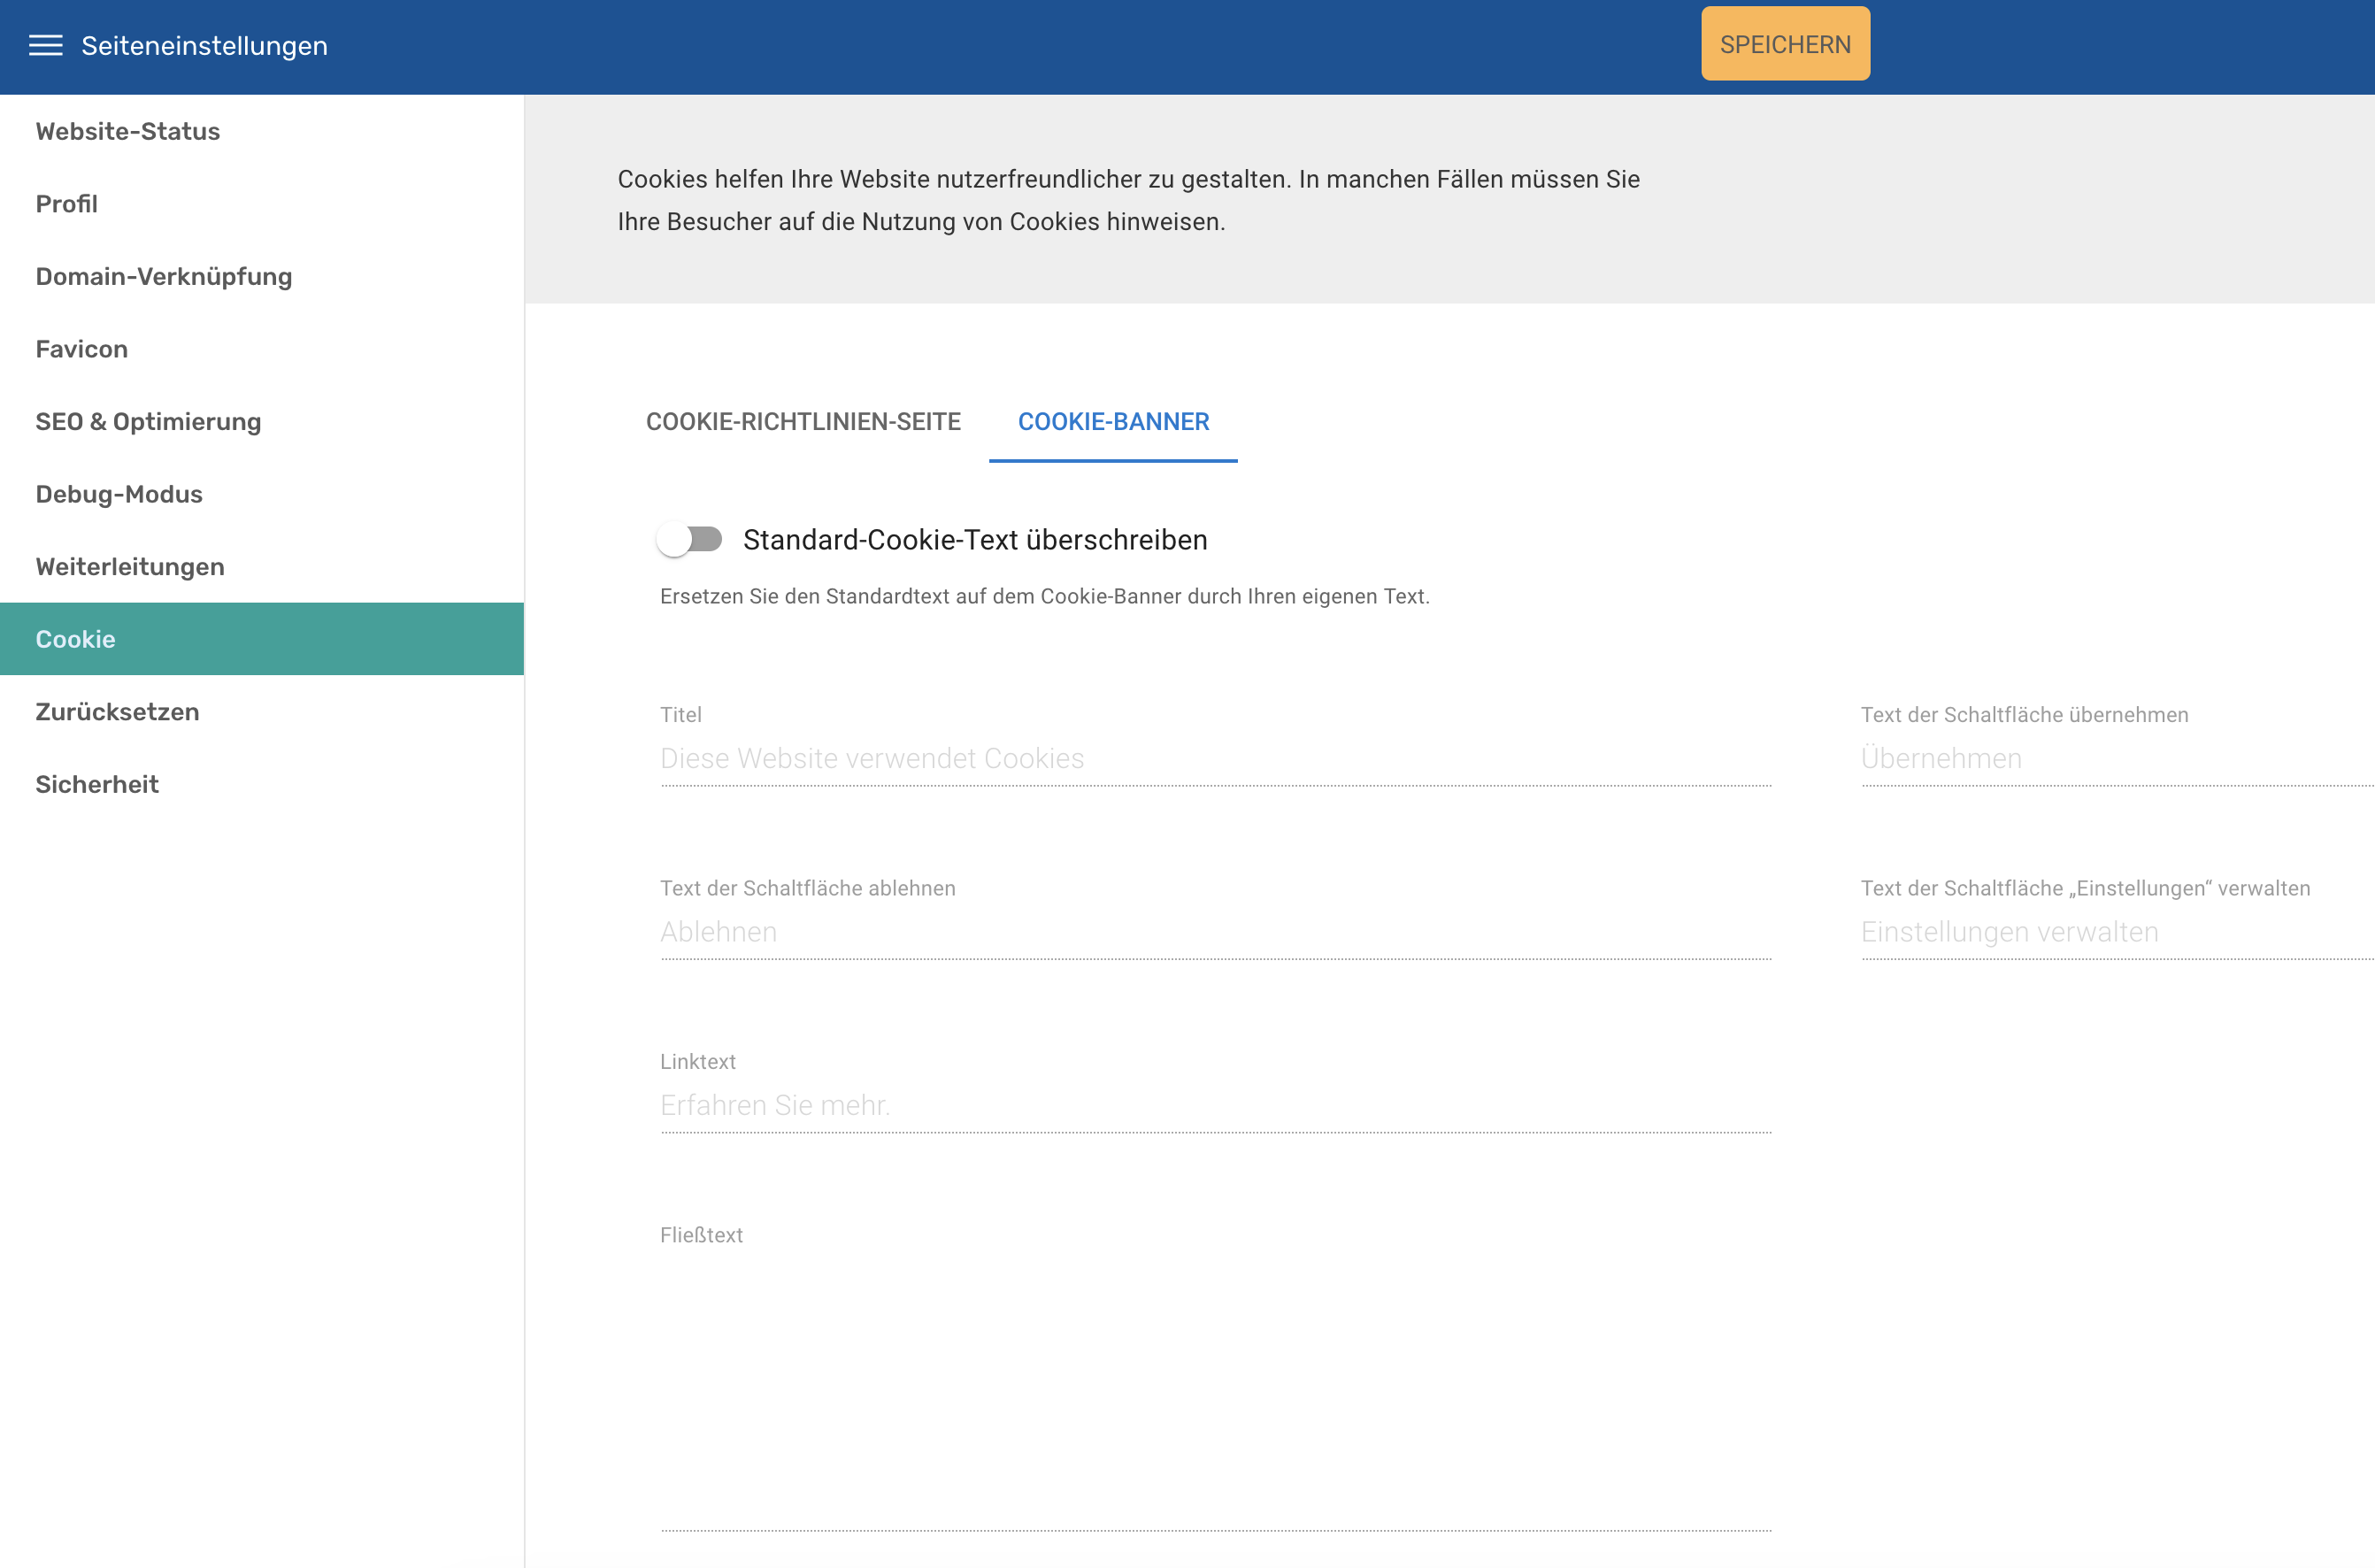This screenshot has height=1568, width=2375.
Task: Select the COOKIE-BANNER tab
Action: click(x=1113, y=422)
